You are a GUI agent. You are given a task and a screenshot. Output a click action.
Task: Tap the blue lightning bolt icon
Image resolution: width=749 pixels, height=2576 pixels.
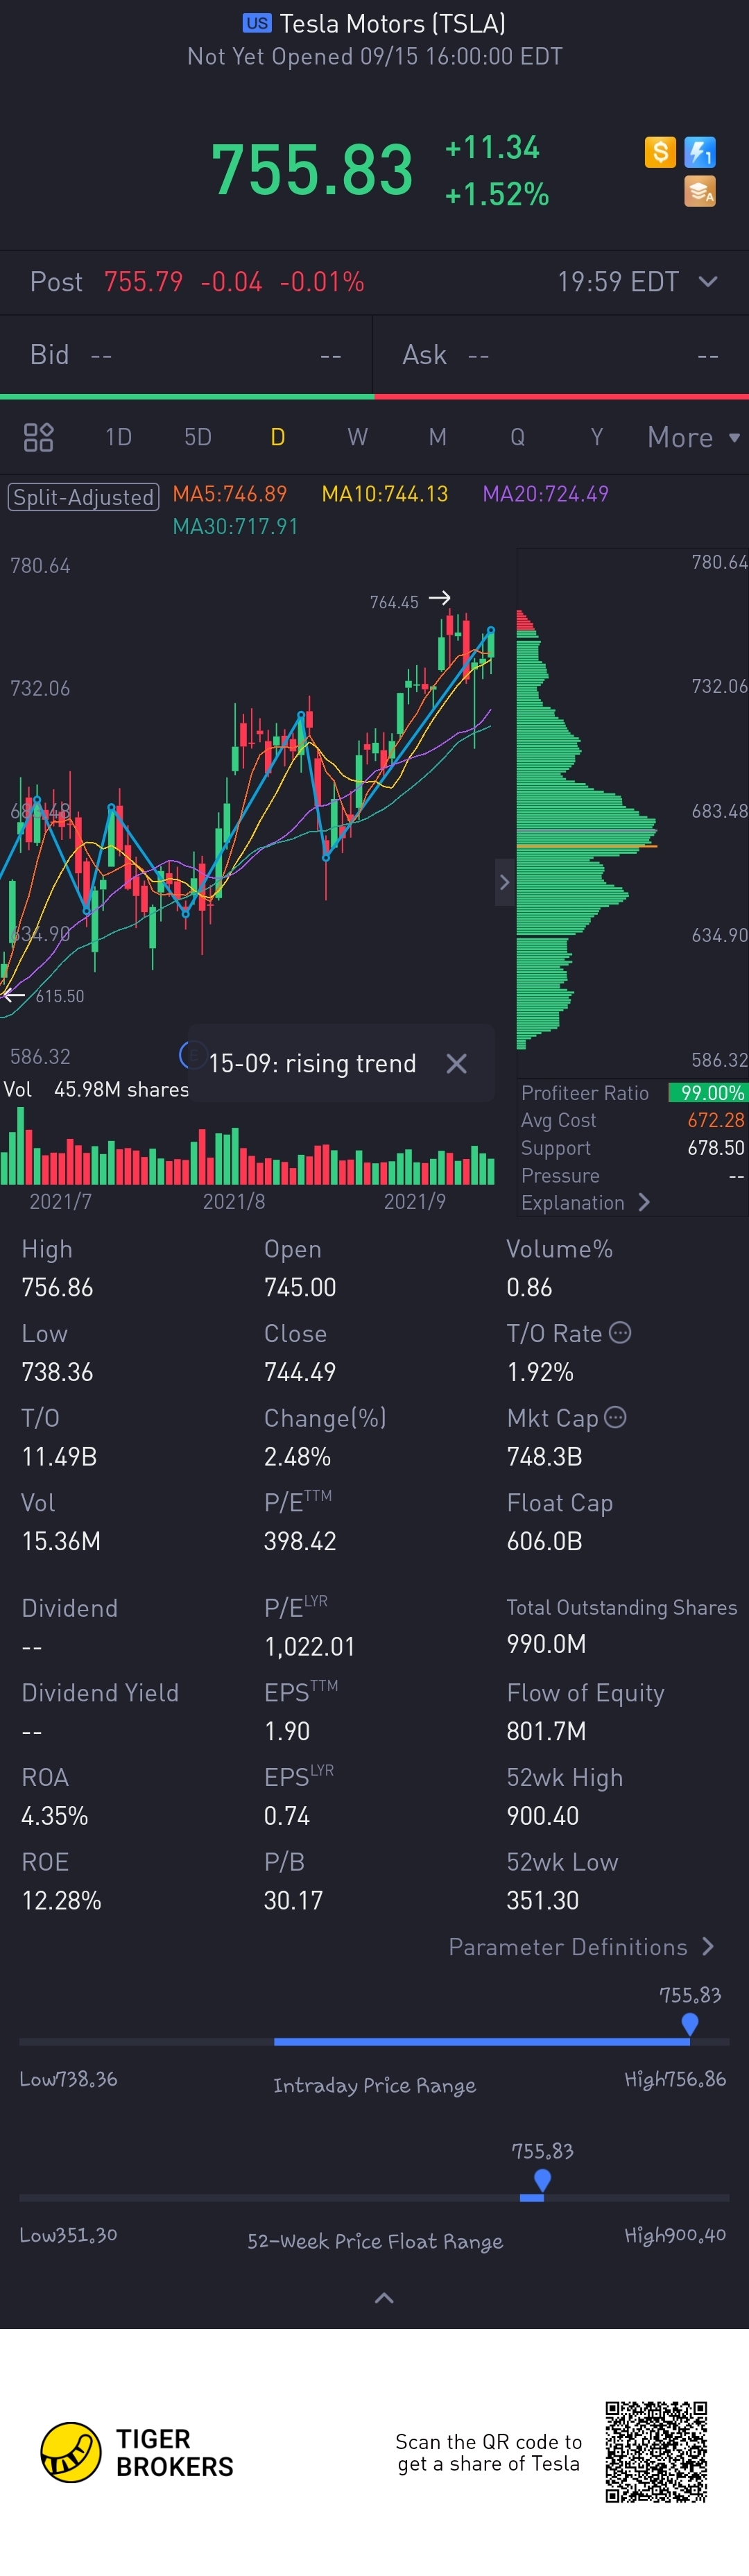coord(700,152)
